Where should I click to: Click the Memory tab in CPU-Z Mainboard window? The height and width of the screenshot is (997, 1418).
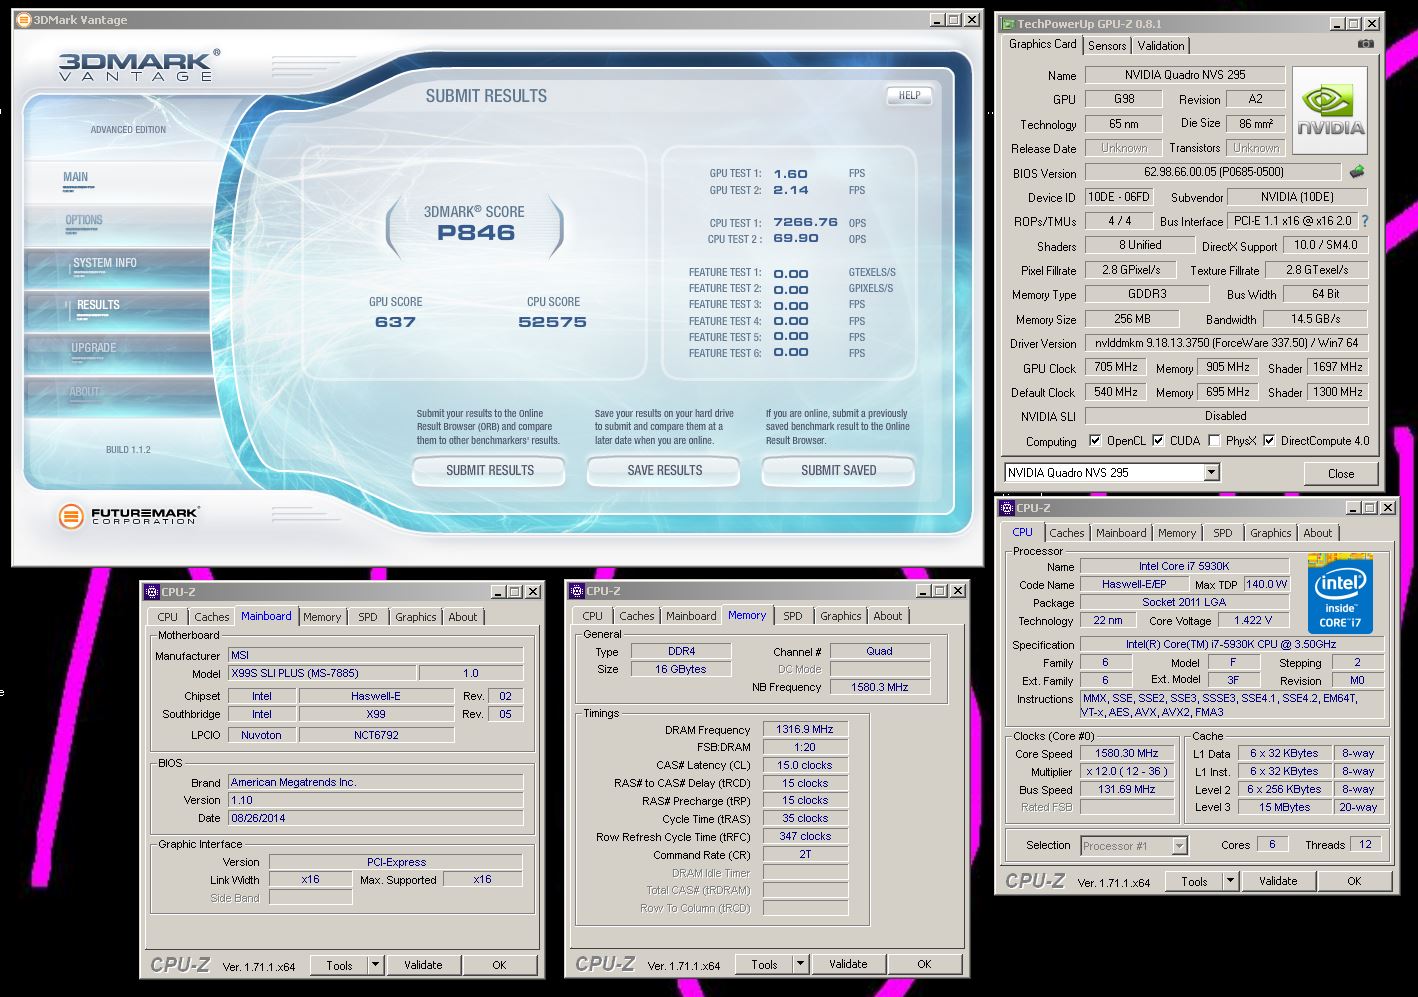tap(322, 617)
